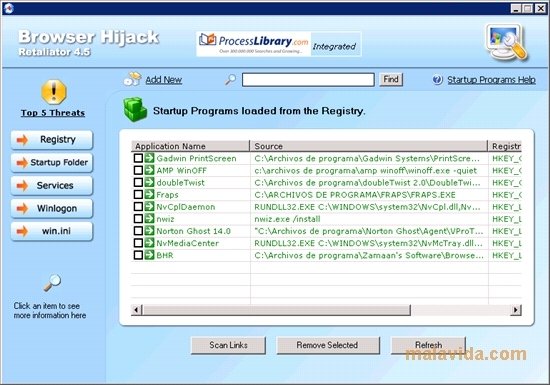Select the NvMediaCenter name
550x385 pixels.
coord(188,243)
